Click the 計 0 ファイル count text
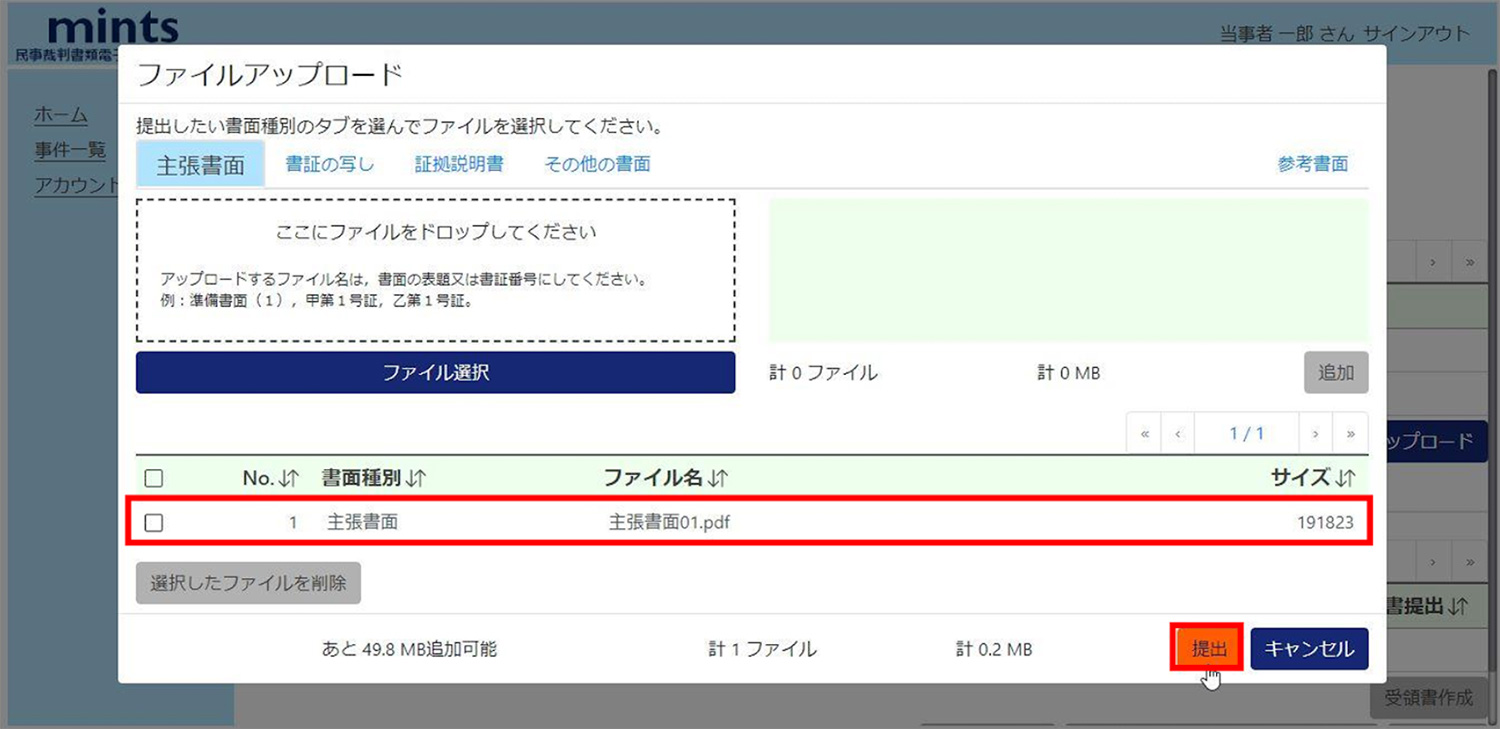1500x729 pixels. (x=824, y=373)
